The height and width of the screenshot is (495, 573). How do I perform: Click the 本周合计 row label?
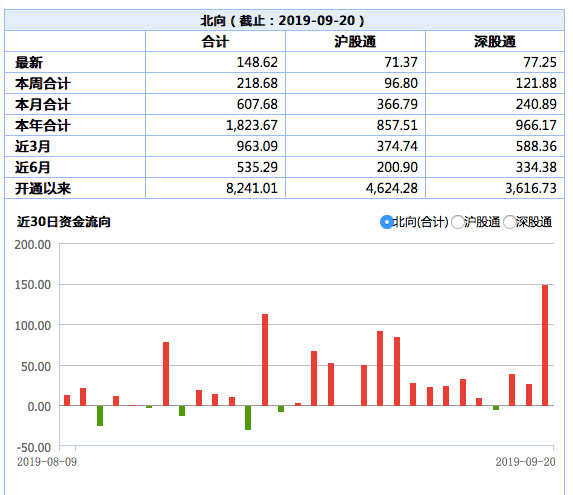[x=43, y=84]
